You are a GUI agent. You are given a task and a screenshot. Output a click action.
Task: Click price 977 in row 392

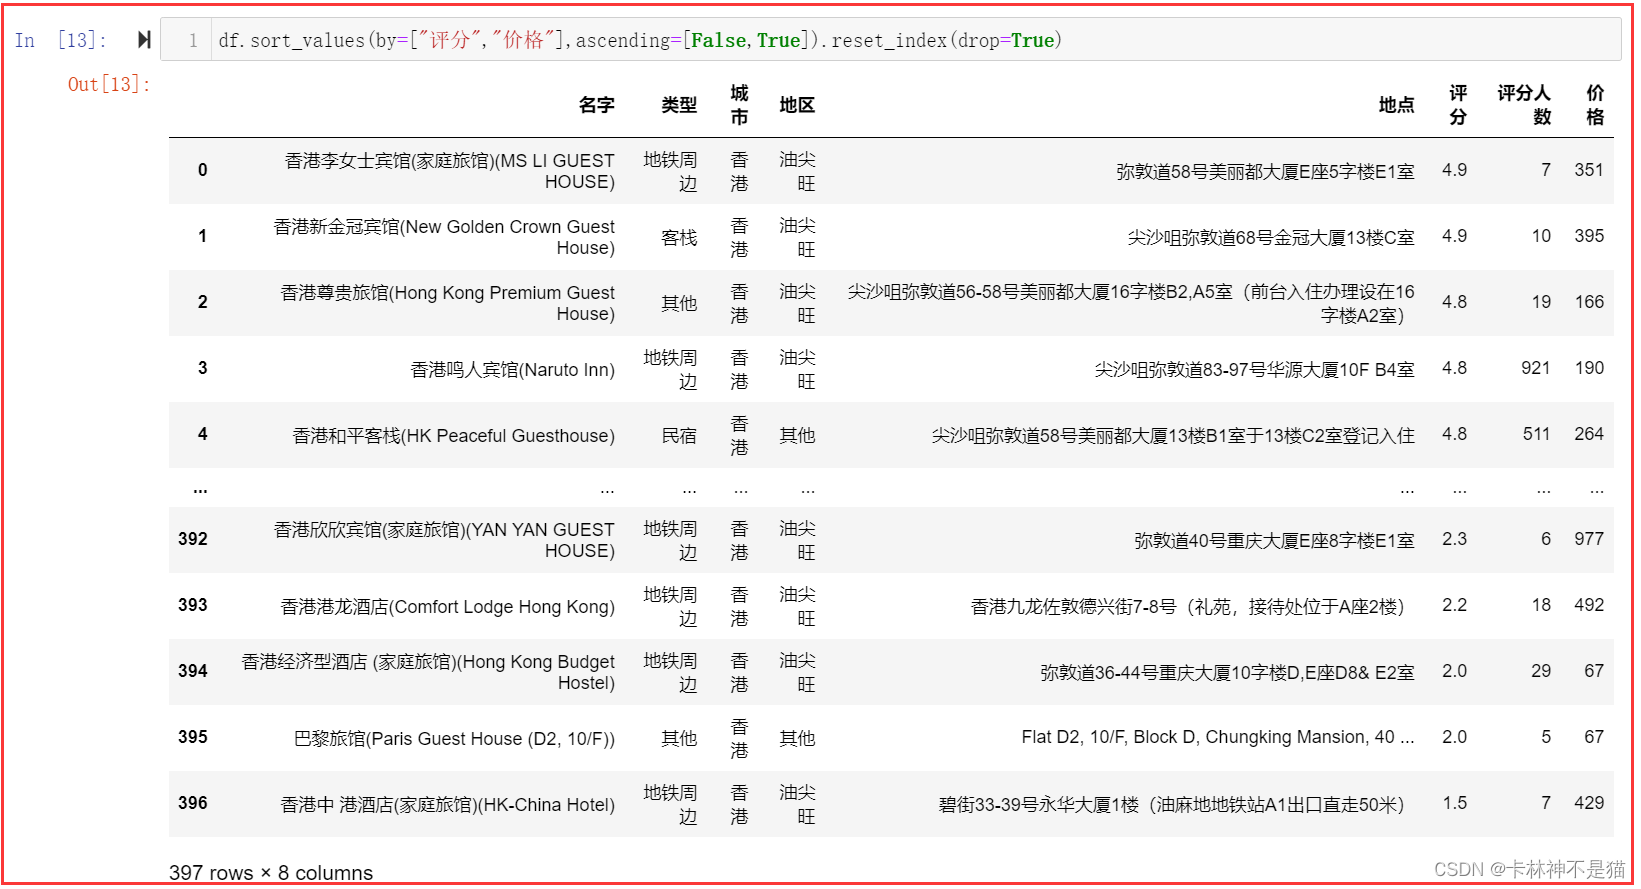1589,539
